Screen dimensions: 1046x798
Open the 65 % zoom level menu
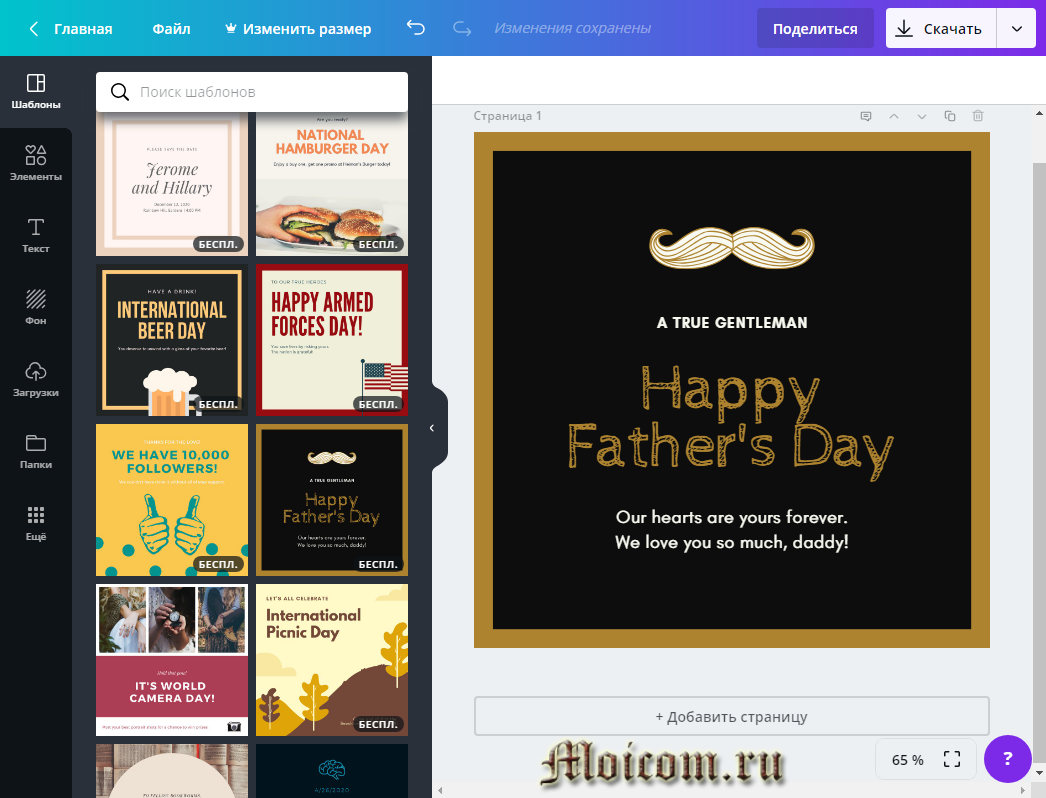point(907,759)
